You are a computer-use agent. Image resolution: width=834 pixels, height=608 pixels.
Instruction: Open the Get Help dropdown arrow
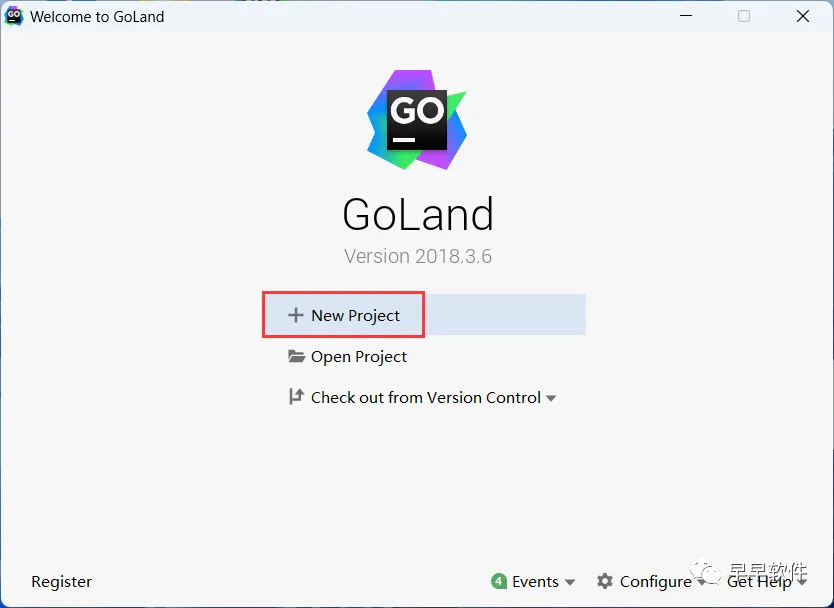coord(802,582)
